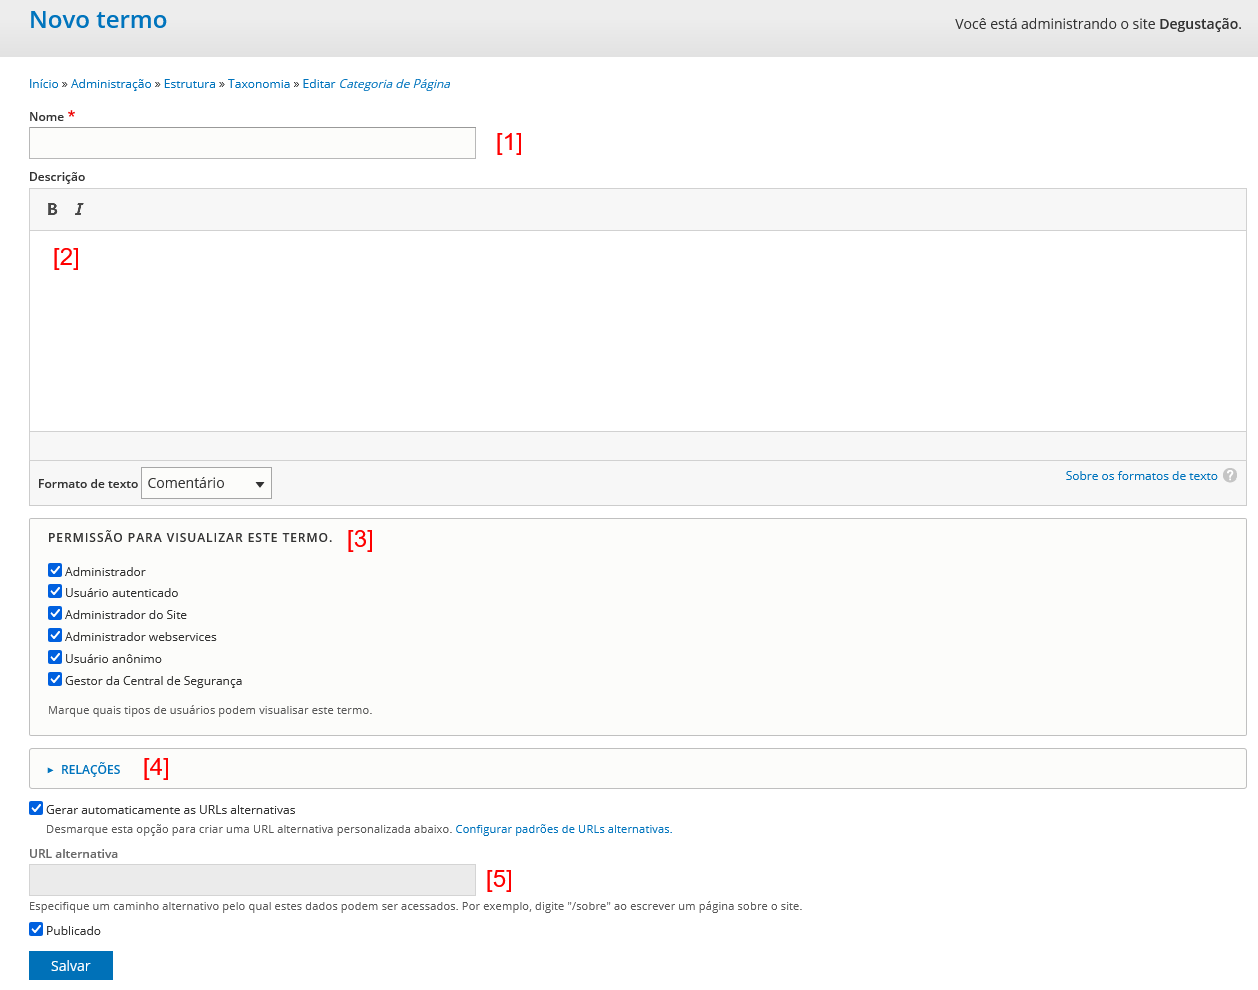Expand the Relações section
This screenshot has height=990, width=1258.
click(x=90, y=769)
